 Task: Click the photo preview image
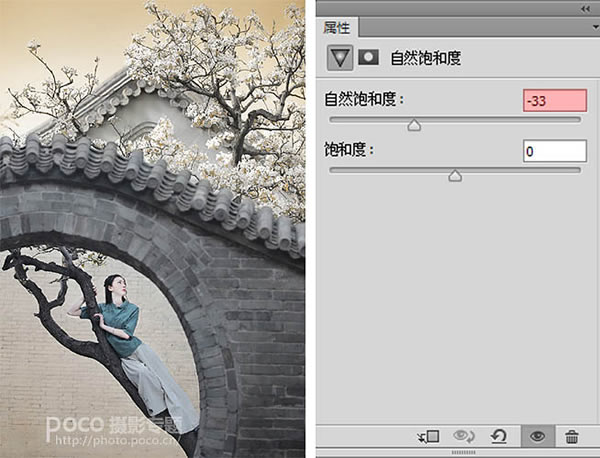coord(152,229)
